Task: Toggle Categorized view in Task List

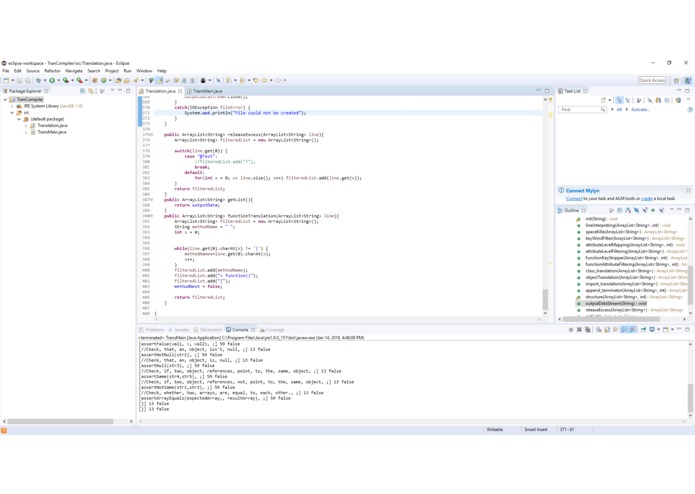Action: pos(620,100)
